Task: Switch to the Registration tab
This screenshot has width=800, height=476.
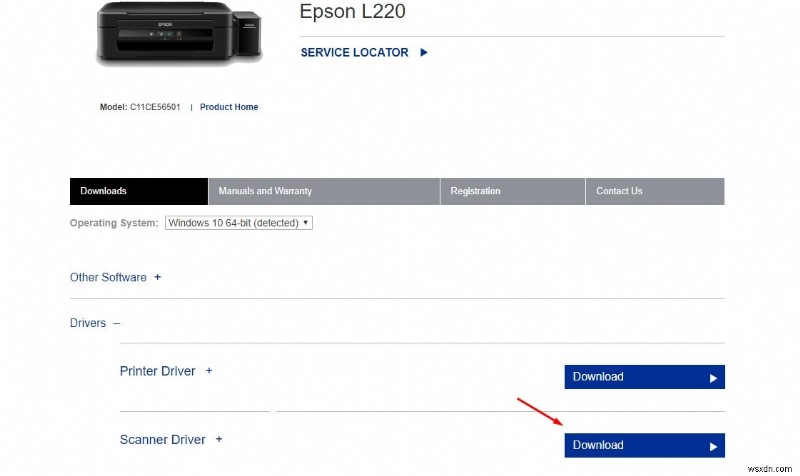Action: pos(512,191)
